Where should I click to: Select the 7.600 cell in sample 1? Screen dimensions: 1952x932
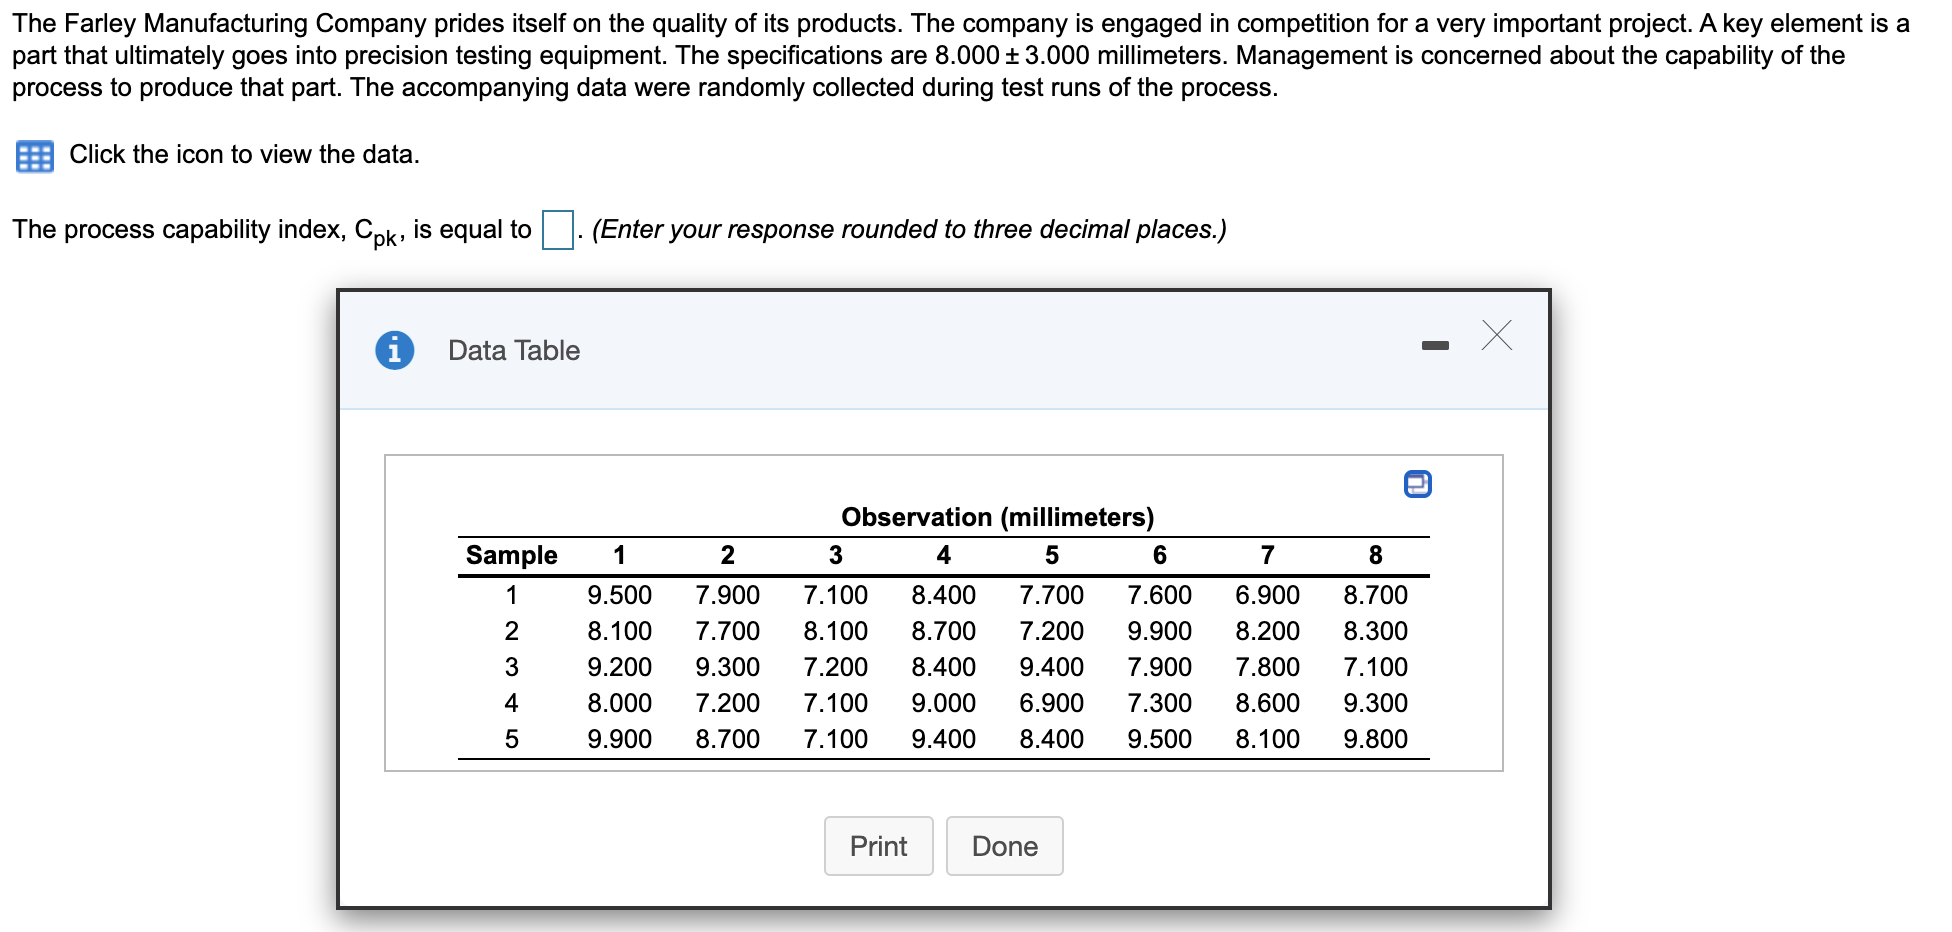point(1159,595)
